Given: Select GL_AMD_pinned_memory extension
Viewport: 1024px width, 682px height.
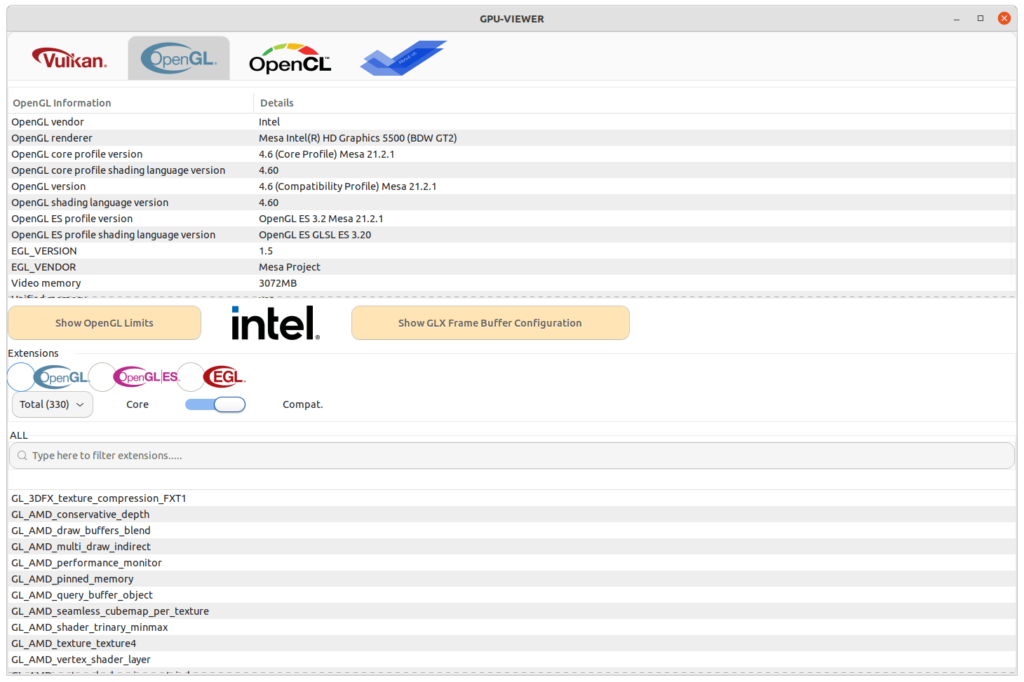Looking at the screenshot, I should pyautogui.click(x=512, y=579).
